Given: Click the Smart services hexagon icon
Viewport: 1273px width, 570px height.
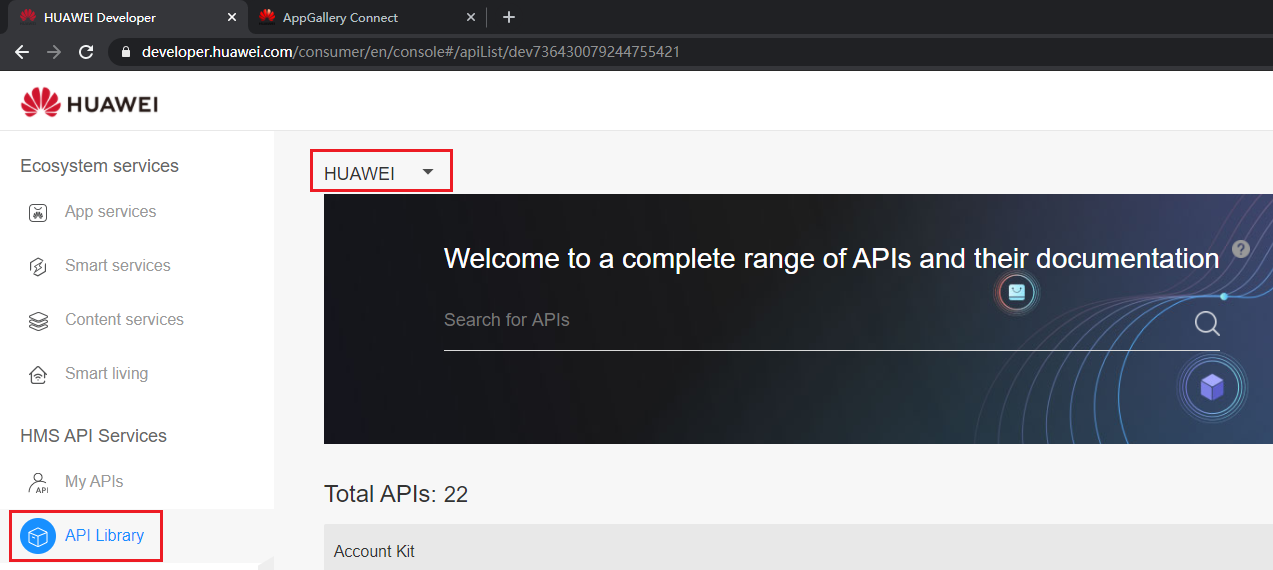Looking at the screenshot, I should [x=38, y=266].
